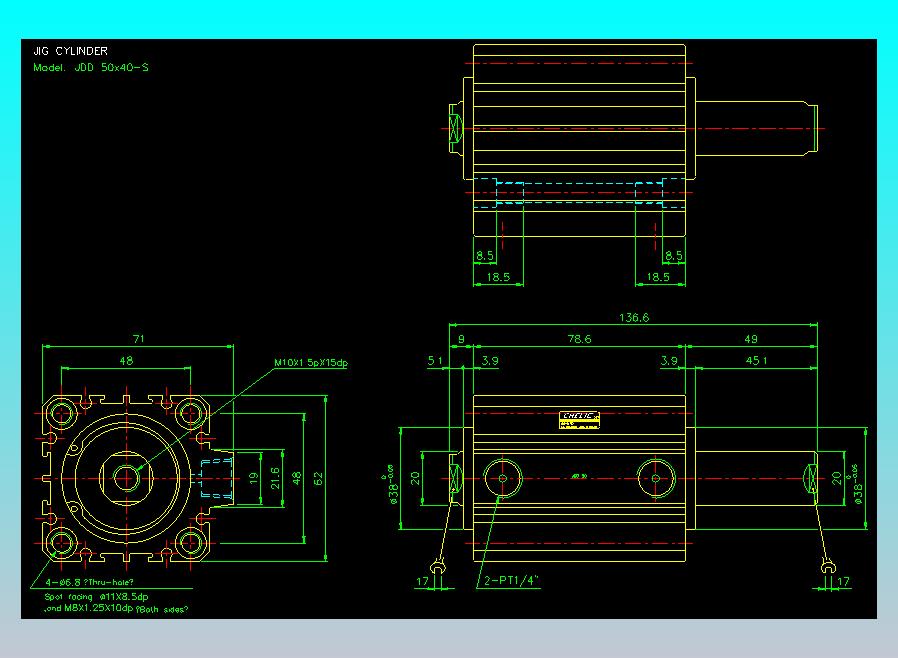Click the 'Model. JDD 50x40-S' label
Screen dimensions: 898x658
point(90,67)
